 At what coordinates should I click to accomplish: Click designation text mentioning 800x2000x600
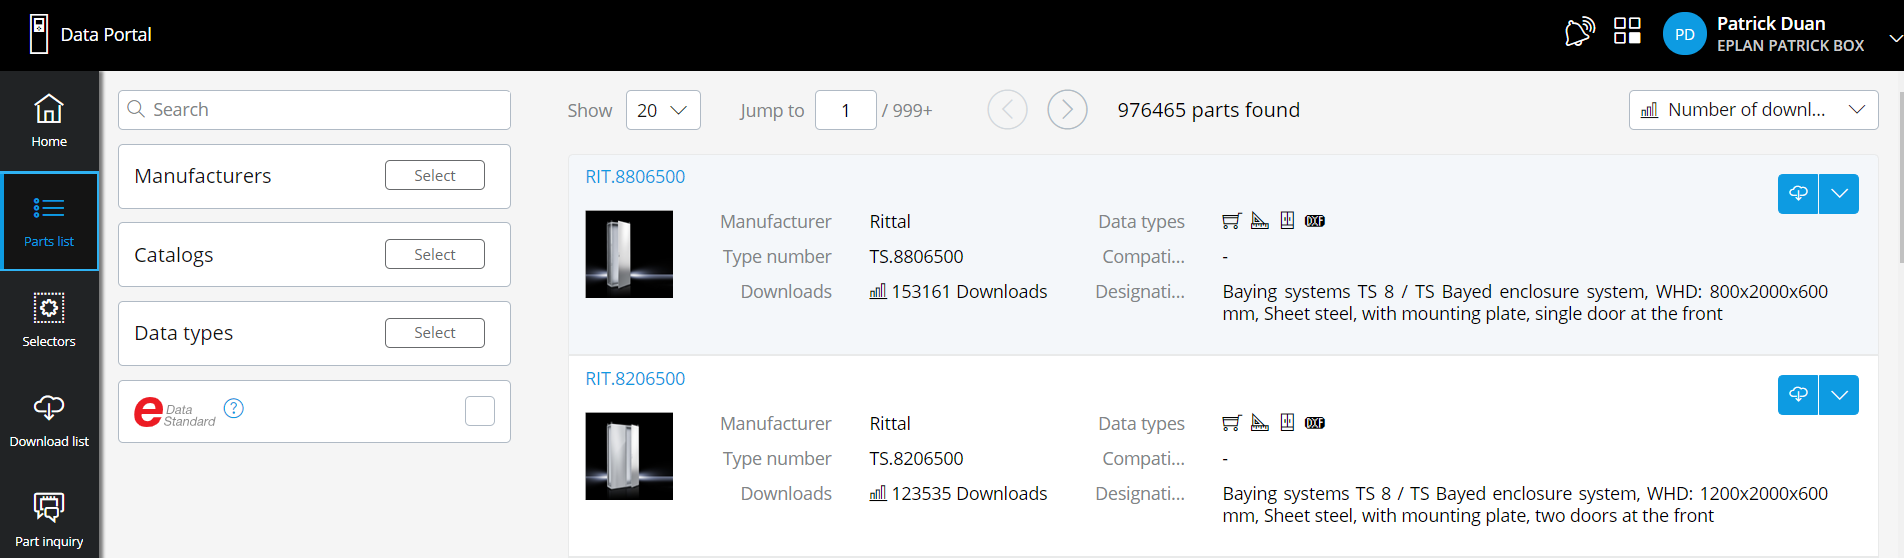(1524, 303)
